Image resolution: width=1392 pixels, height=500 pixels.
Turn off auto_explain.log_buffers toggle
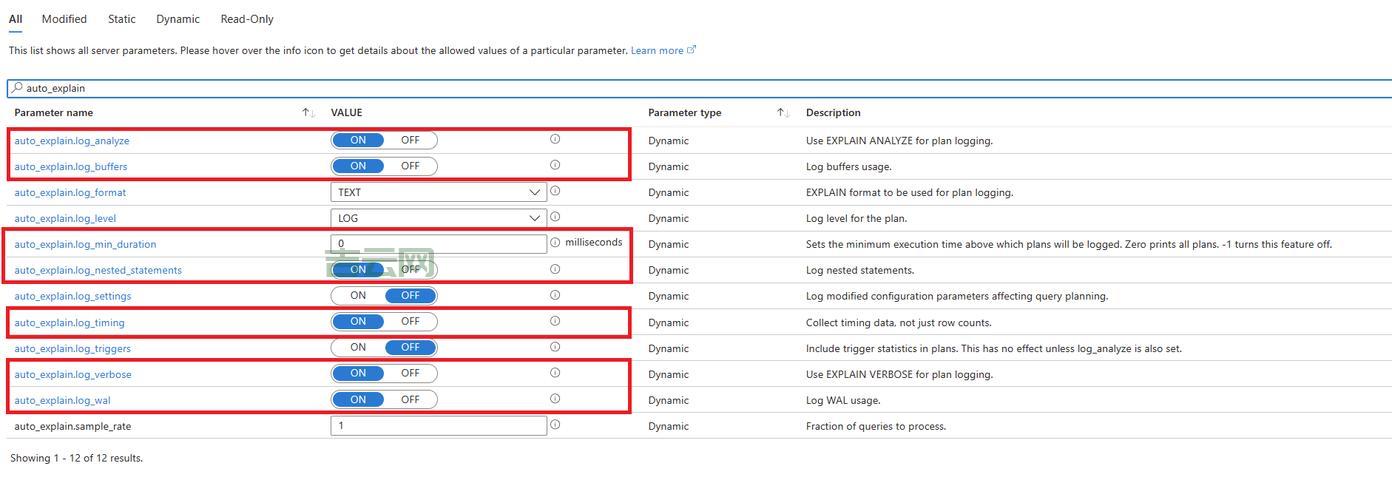410,166
